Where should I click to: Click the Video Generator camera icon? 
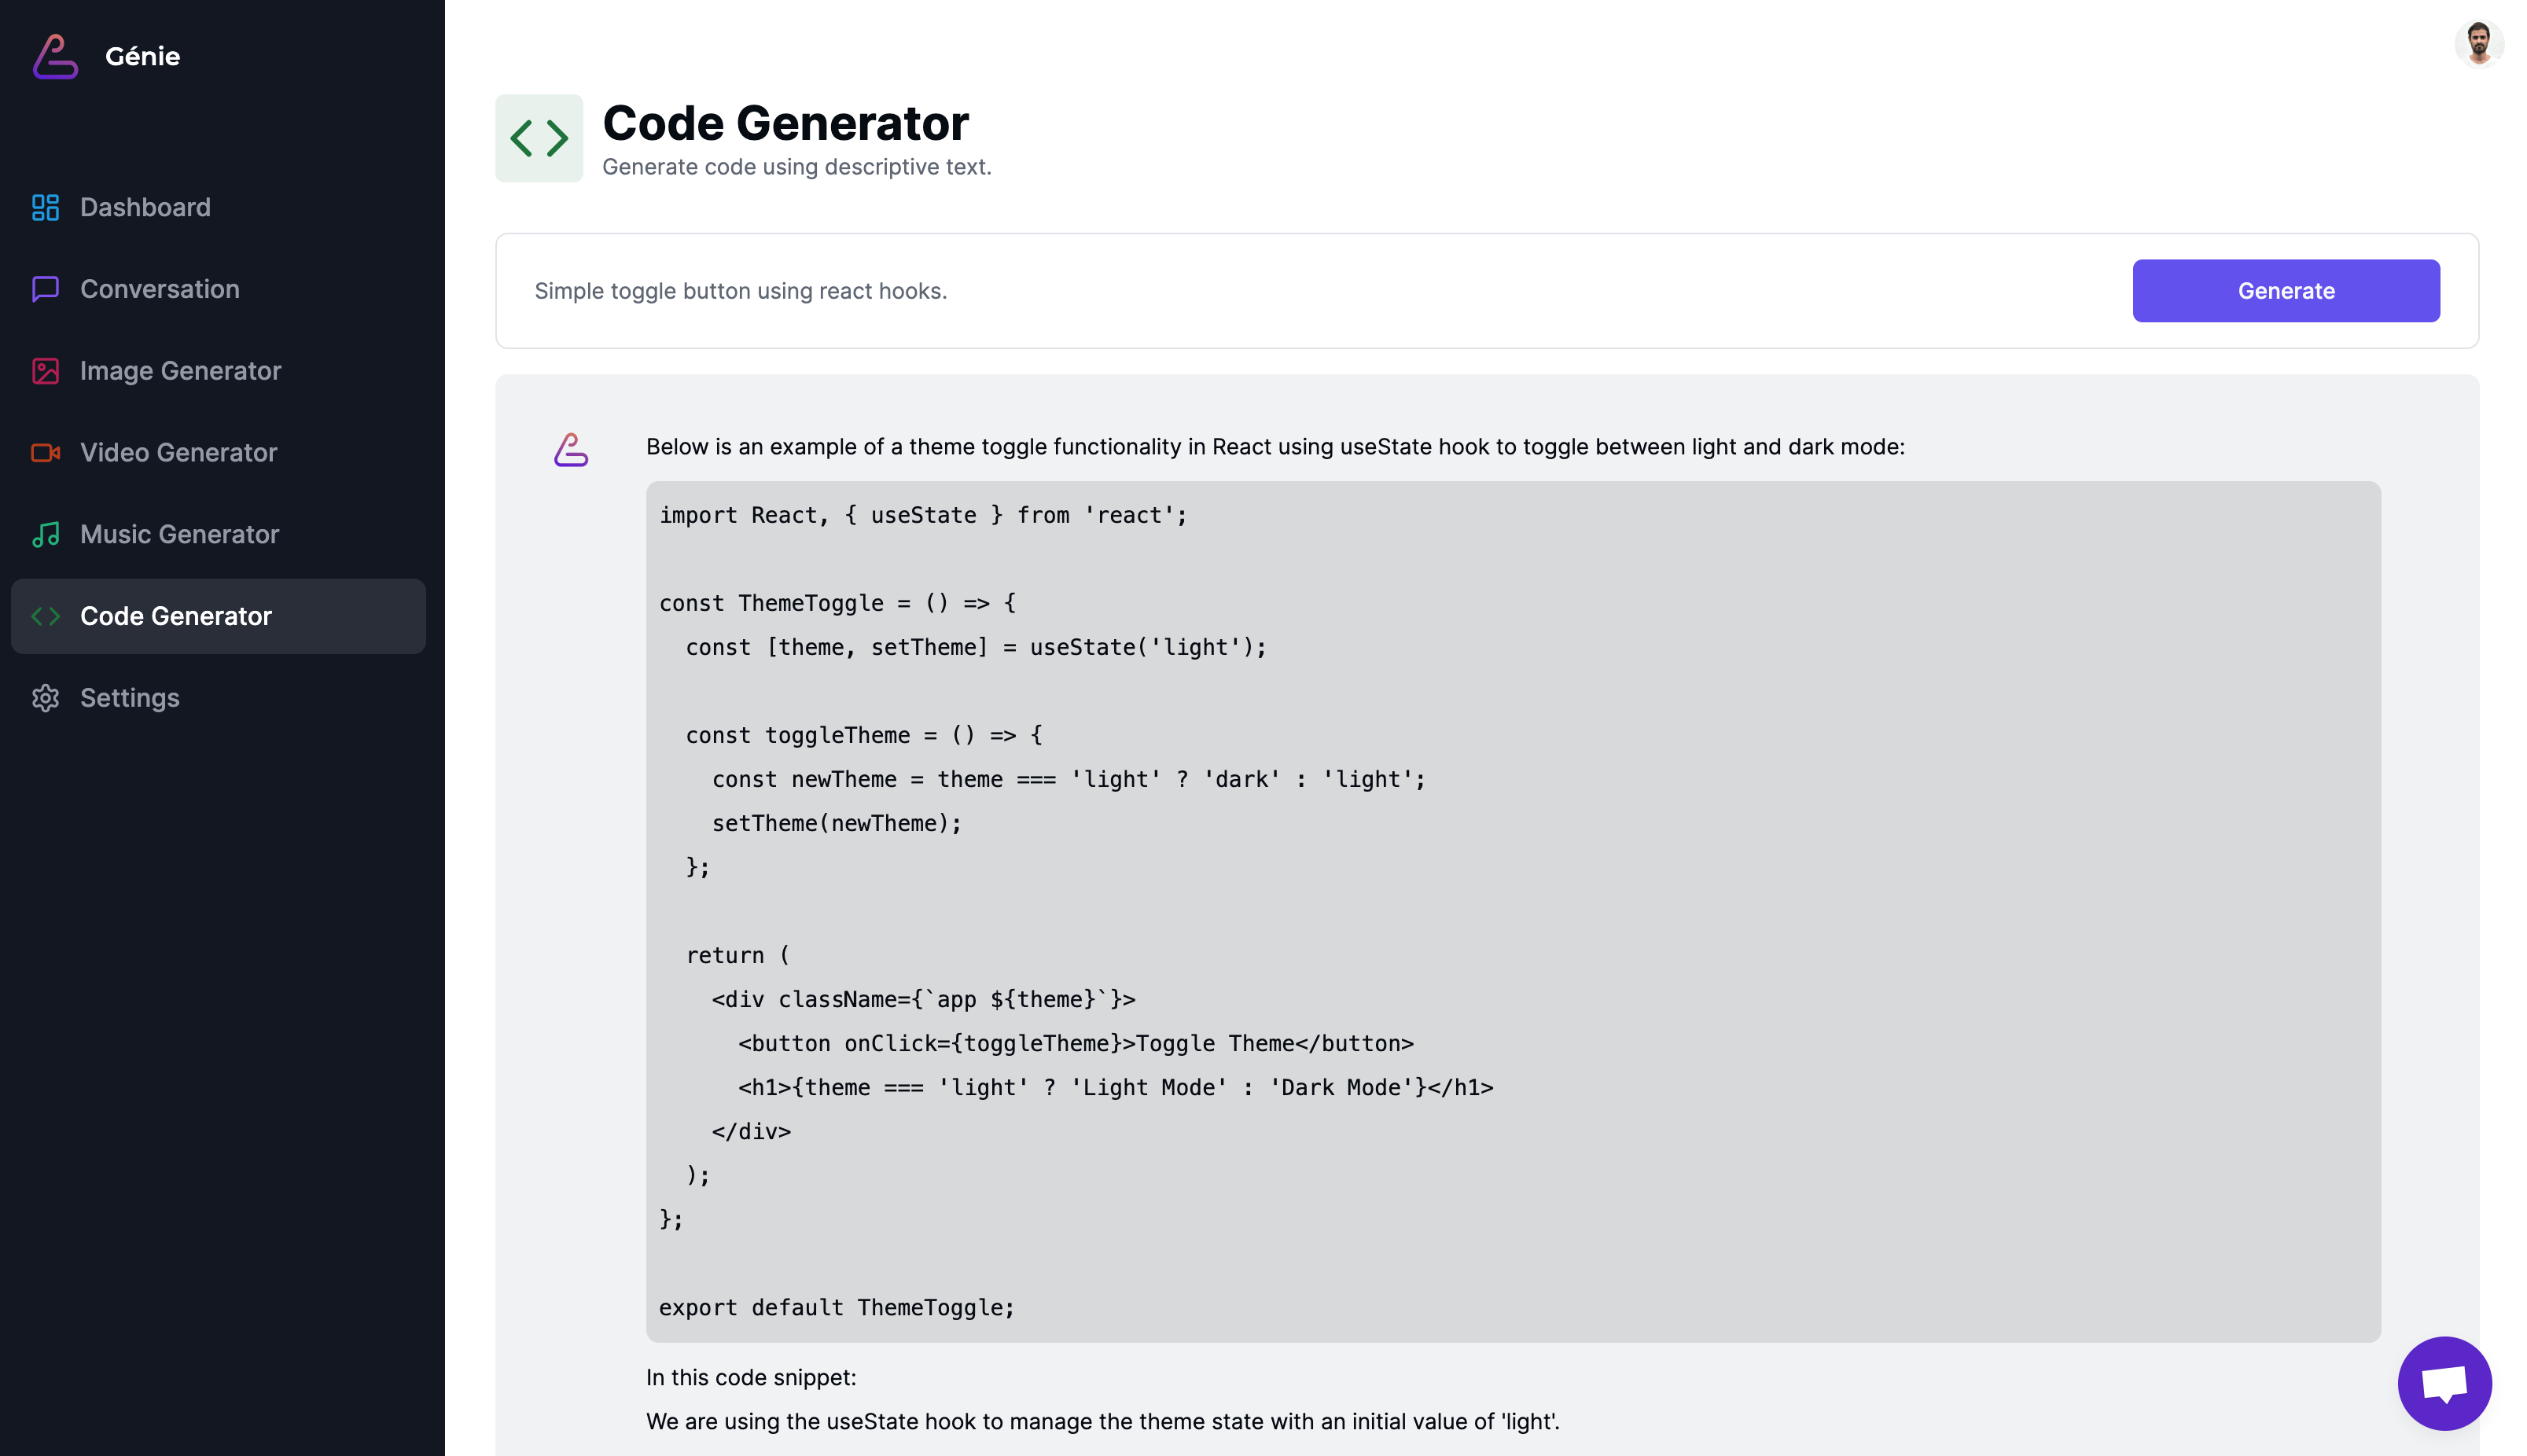tap(45, 453)
